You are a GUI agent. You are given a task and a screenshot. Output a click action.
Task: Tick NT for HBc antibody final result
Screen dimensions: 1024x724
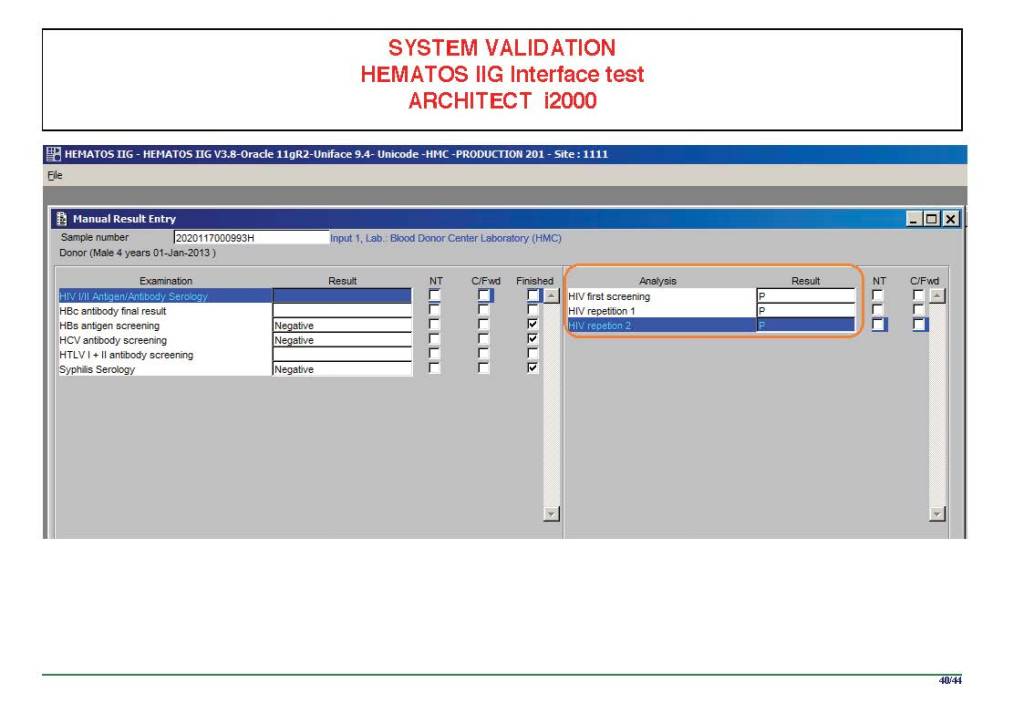pyautogui.click(x=434, y=311)
